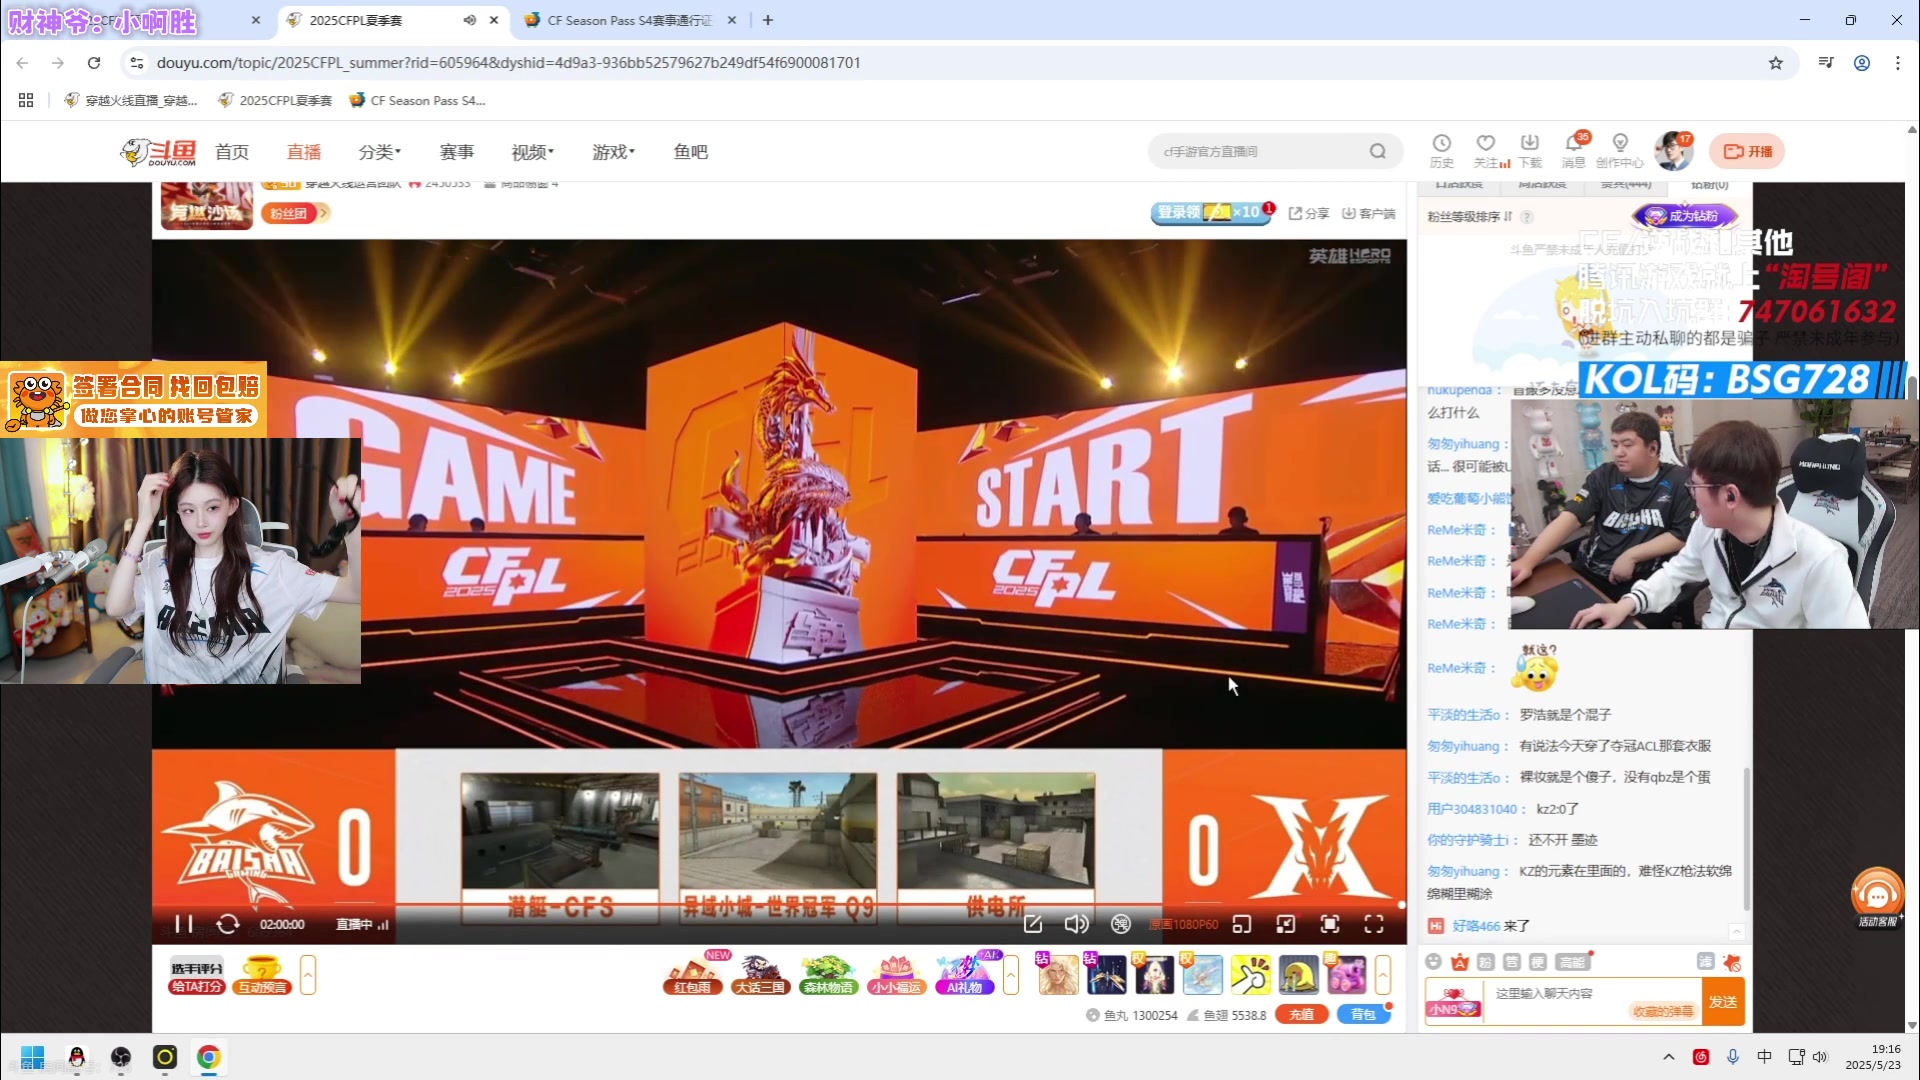Open the 历史 watch history icon

1441,151
